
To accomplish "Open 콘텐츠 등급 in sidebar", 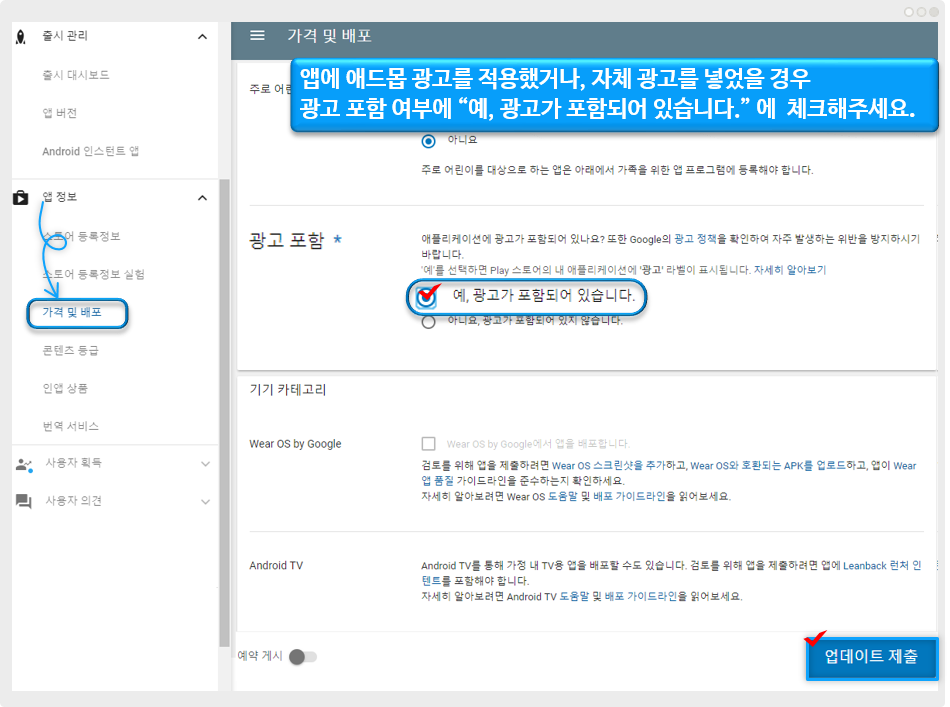I will pos(70,350).
